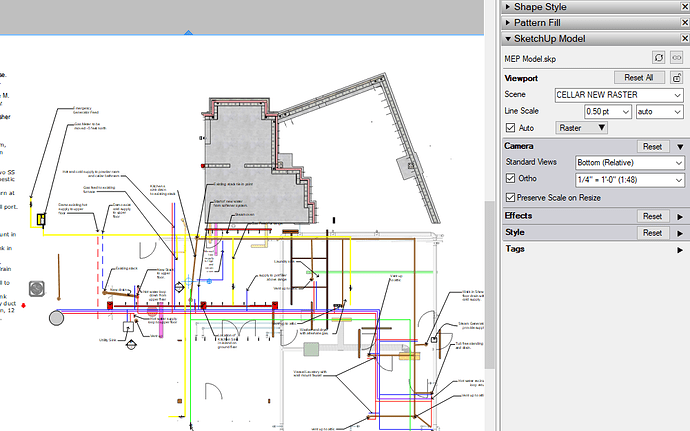The height and width of the screenshot is (431, 690).
Task: Open the auto line scale dropdown
Action: [659, 112]
